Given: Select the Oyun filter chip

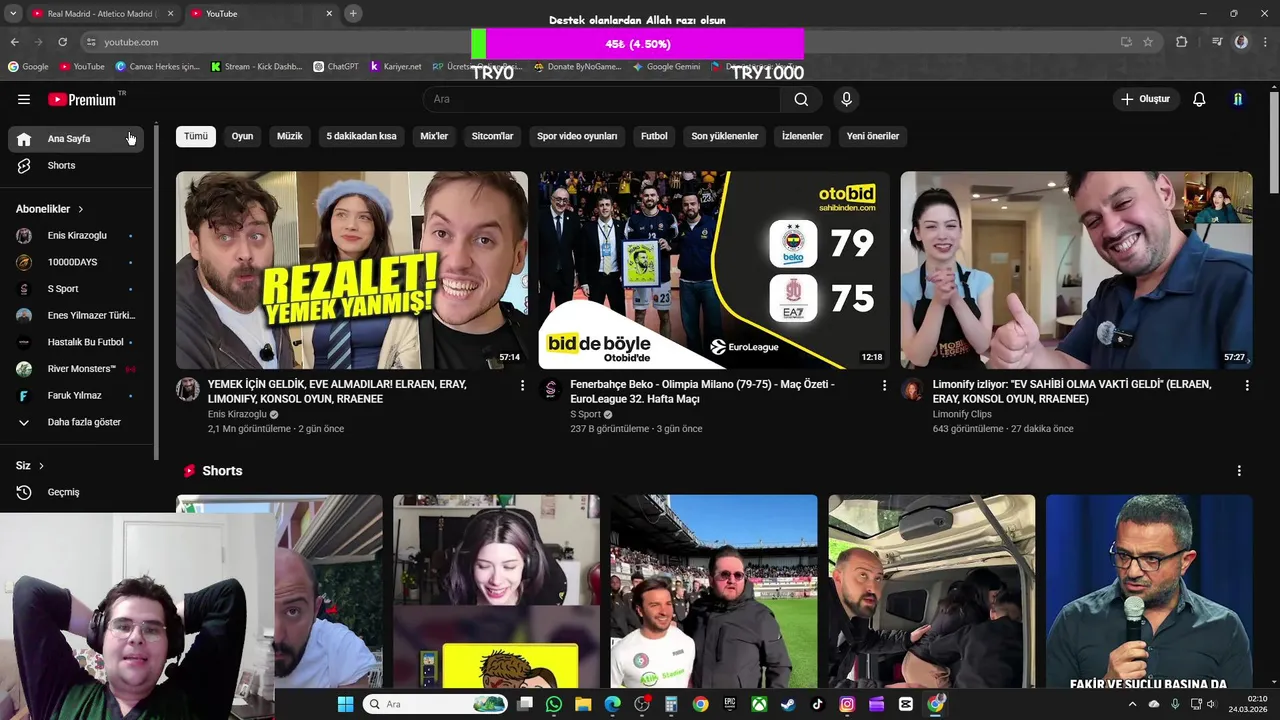Looking at the screenshot, I should tap(243, 136).
